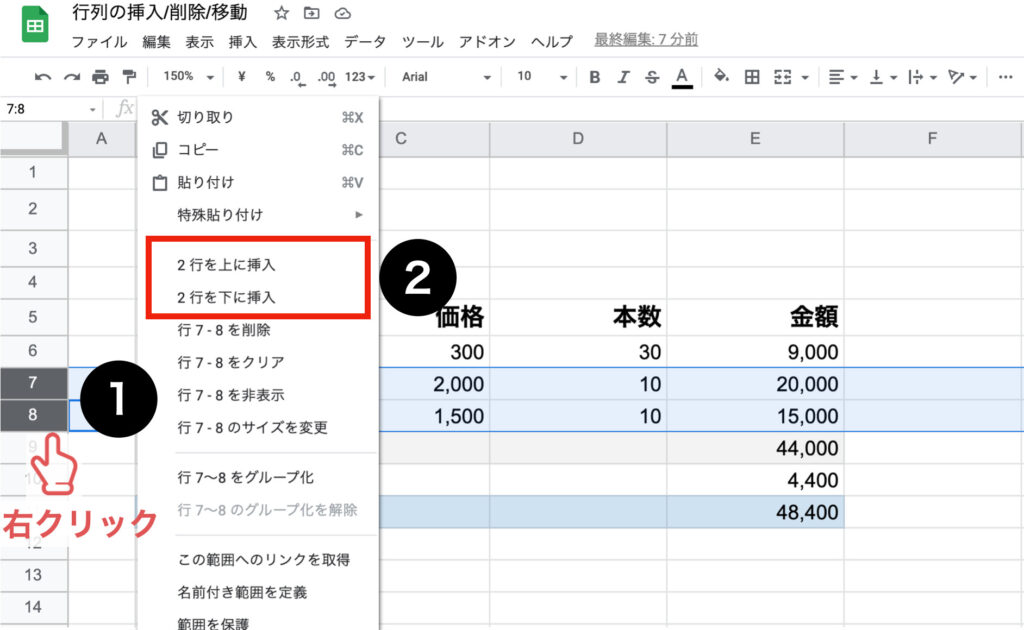Click the scissors Cut icon in menu
The width and height of the screenshot is (1024, 630).
[x=159, y=118]
